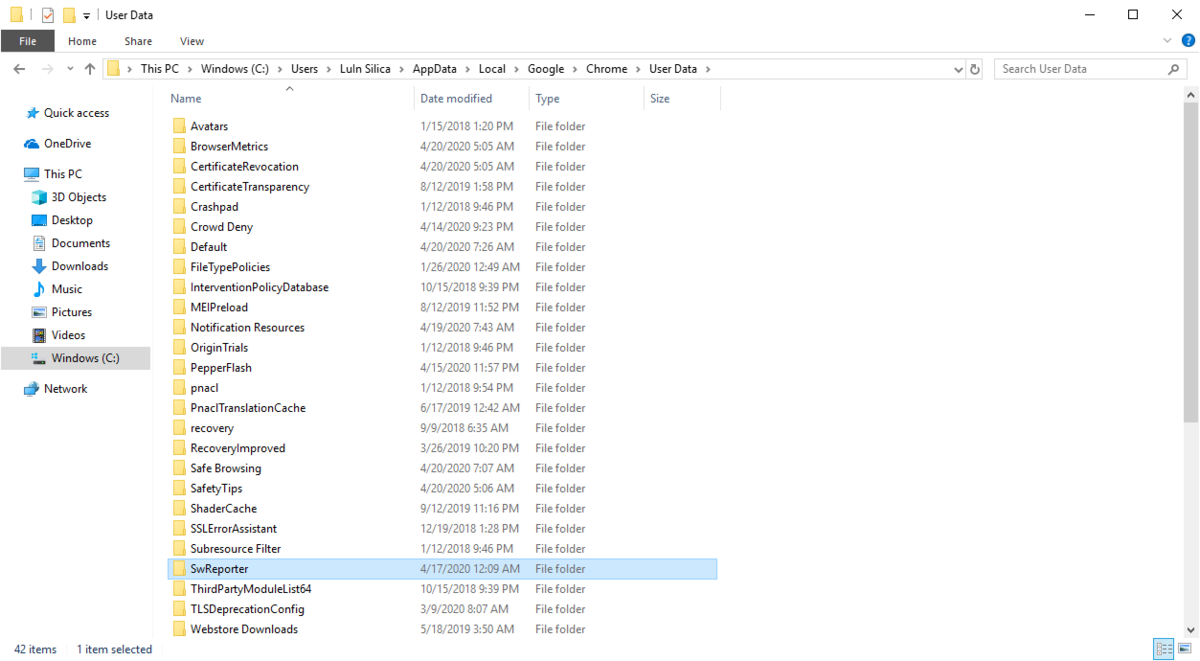Click the New folder quick access icon
The image size is (1200, 661).
pos(68,15)
